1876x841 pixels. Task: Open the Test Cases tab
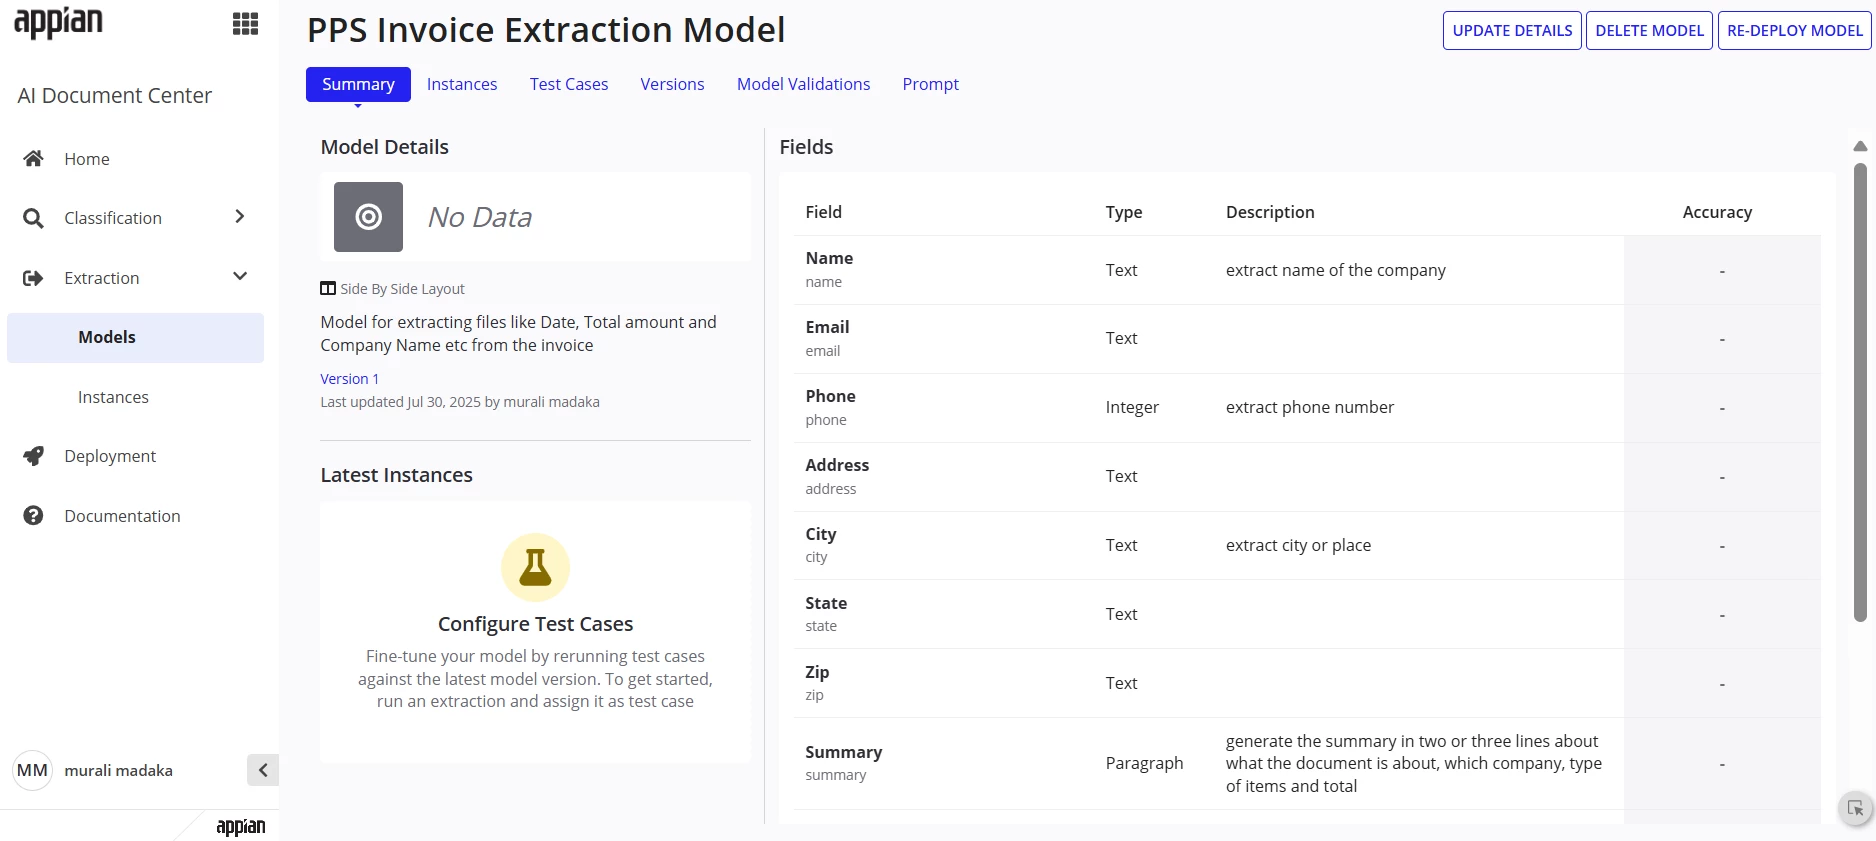[569, 84]
